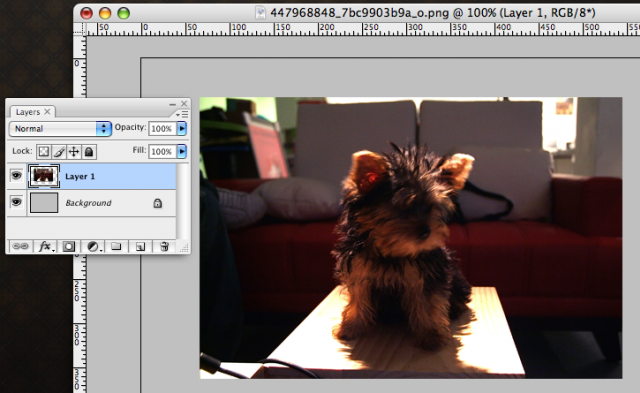This screenshot has width=640, height=393.
Task: Close the Layers panel window
Action: [x=184, y=104]
